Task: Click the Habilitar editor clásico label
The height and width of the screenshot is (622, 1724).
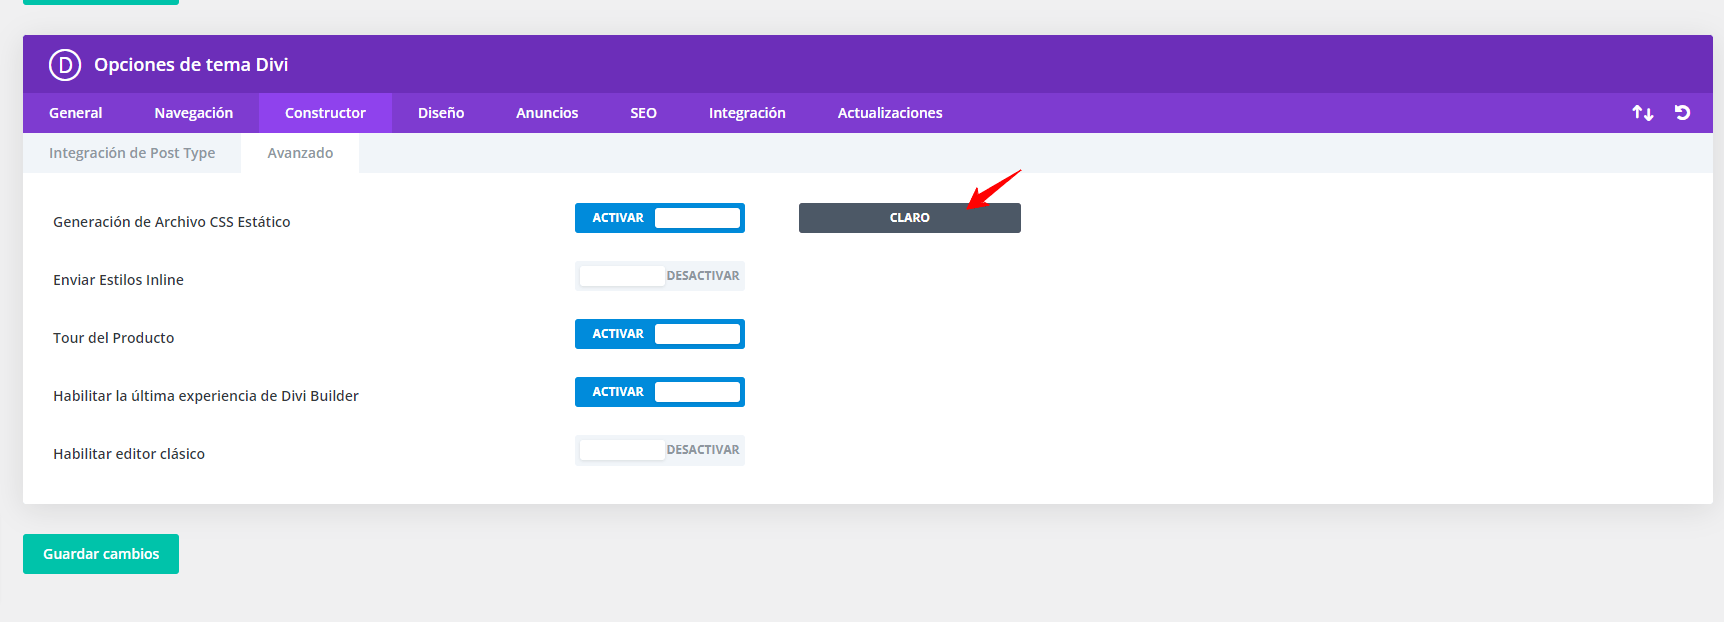Action: [129, 454]
